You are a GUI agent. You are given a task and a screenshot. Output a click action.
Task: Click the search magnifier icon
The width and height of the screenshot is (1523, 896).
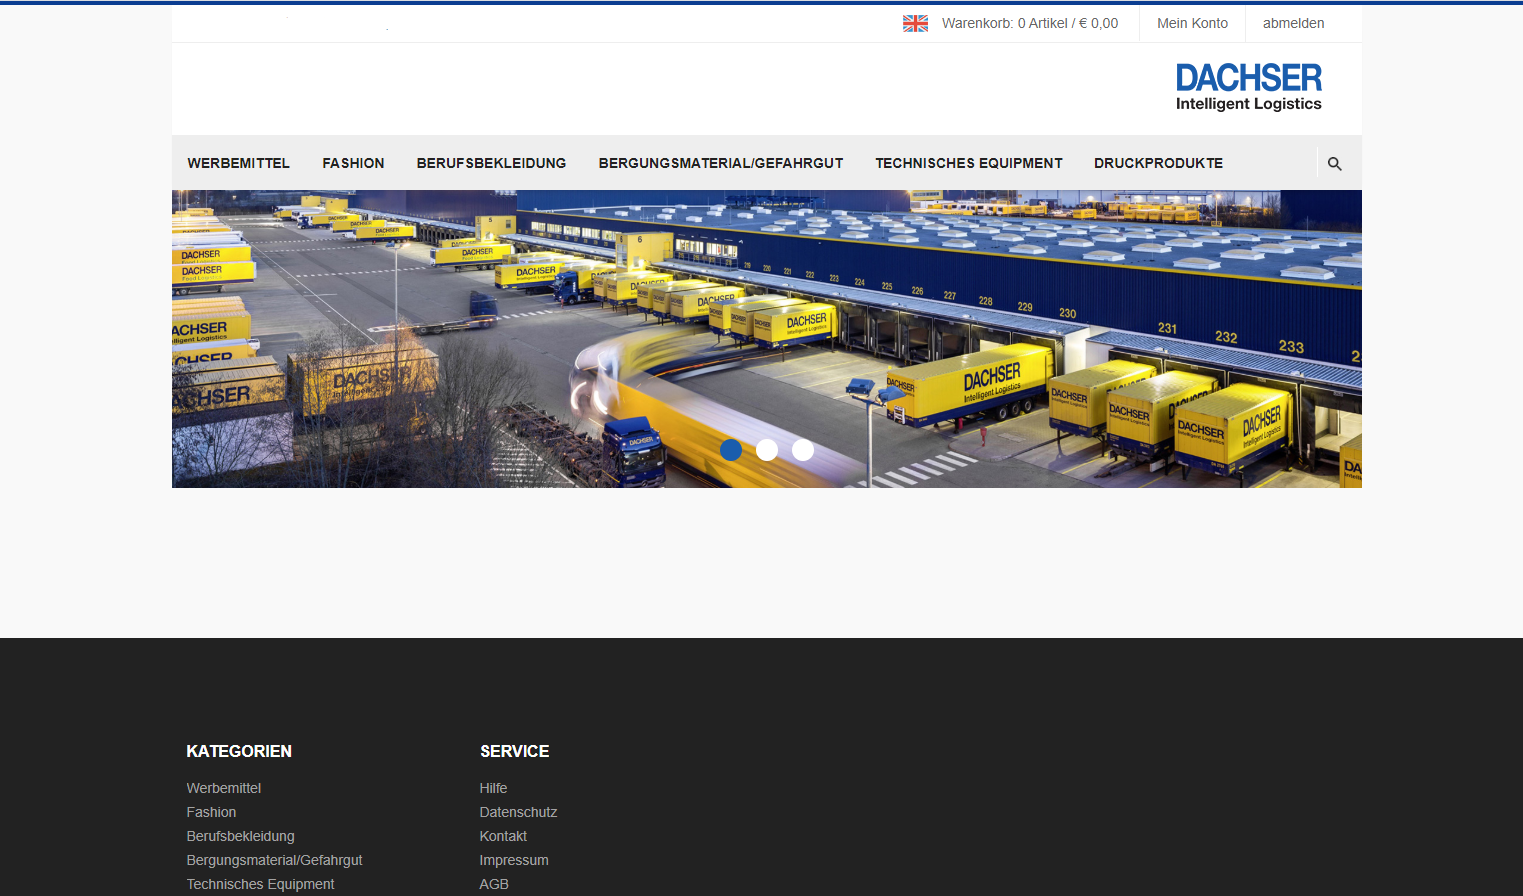pyautogui.click(x=1334, y=164)
